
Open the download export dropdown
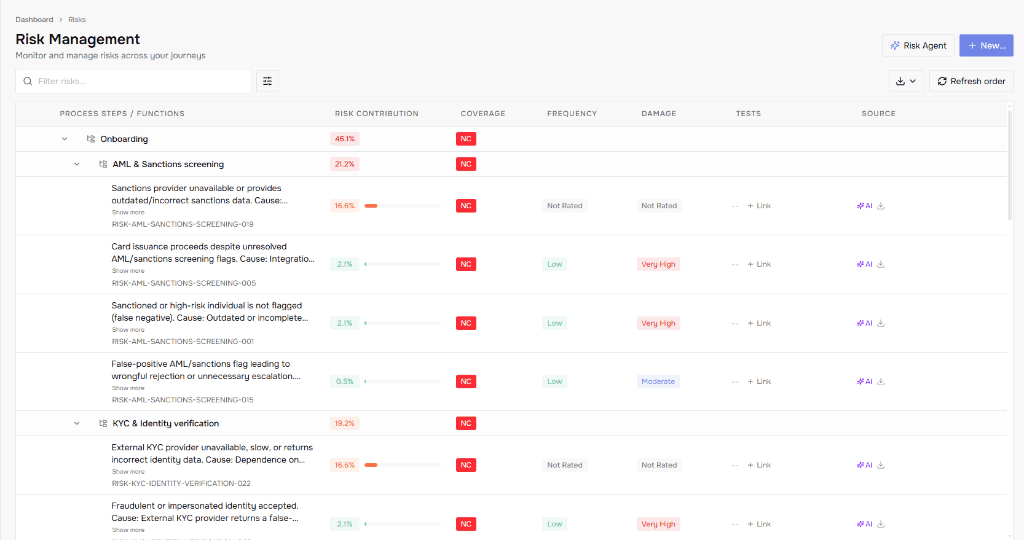(906, 81)
